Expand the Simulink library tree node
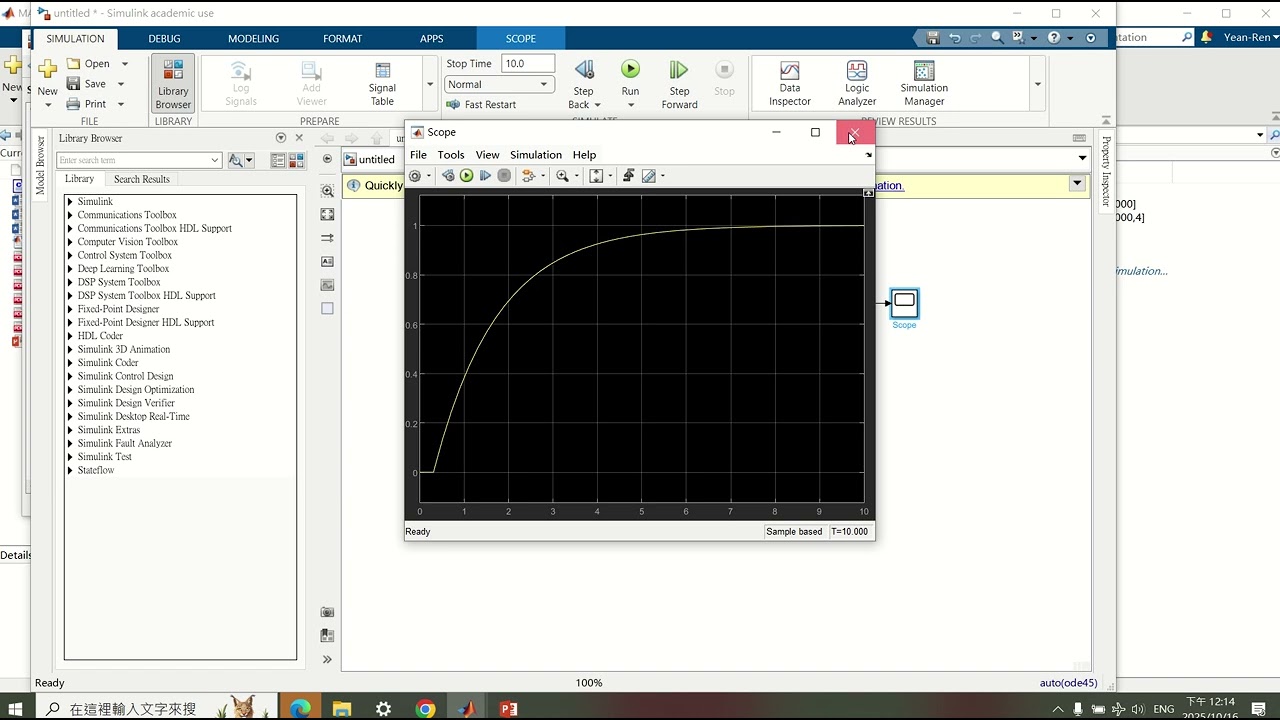1280x720 pixels. [x=70, y=202]
